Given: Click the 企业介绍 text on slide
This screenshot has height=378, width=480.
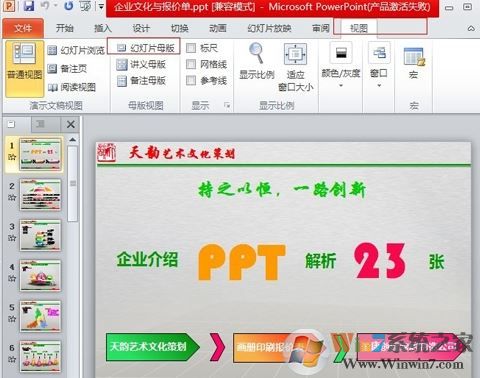Looking at the screenshot, I should coord(147,259).
